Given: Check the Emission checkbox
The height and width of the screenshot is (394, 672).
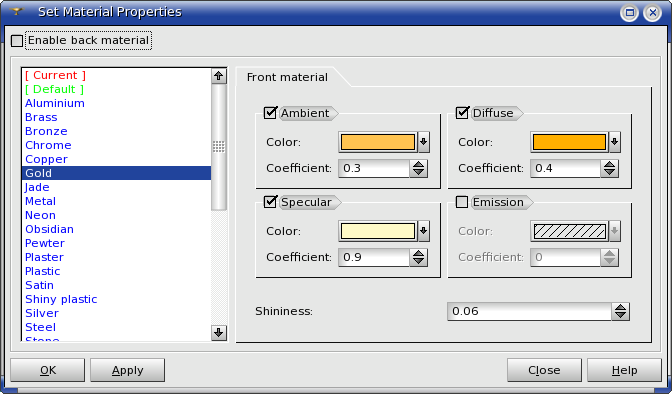Looking at the screenshot, I should [462, 202].
